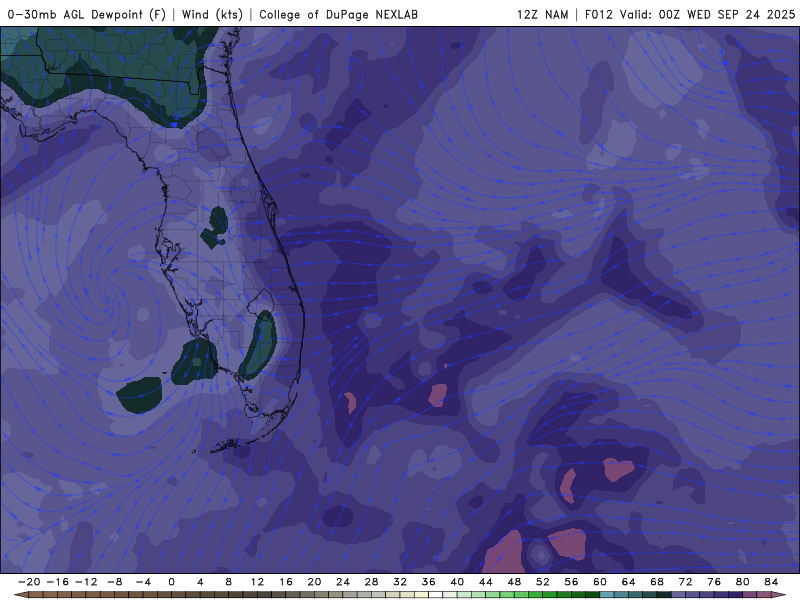Click the 0 color scale label
The width and height of the screenshot is (800, 600).
click(171, 582)
